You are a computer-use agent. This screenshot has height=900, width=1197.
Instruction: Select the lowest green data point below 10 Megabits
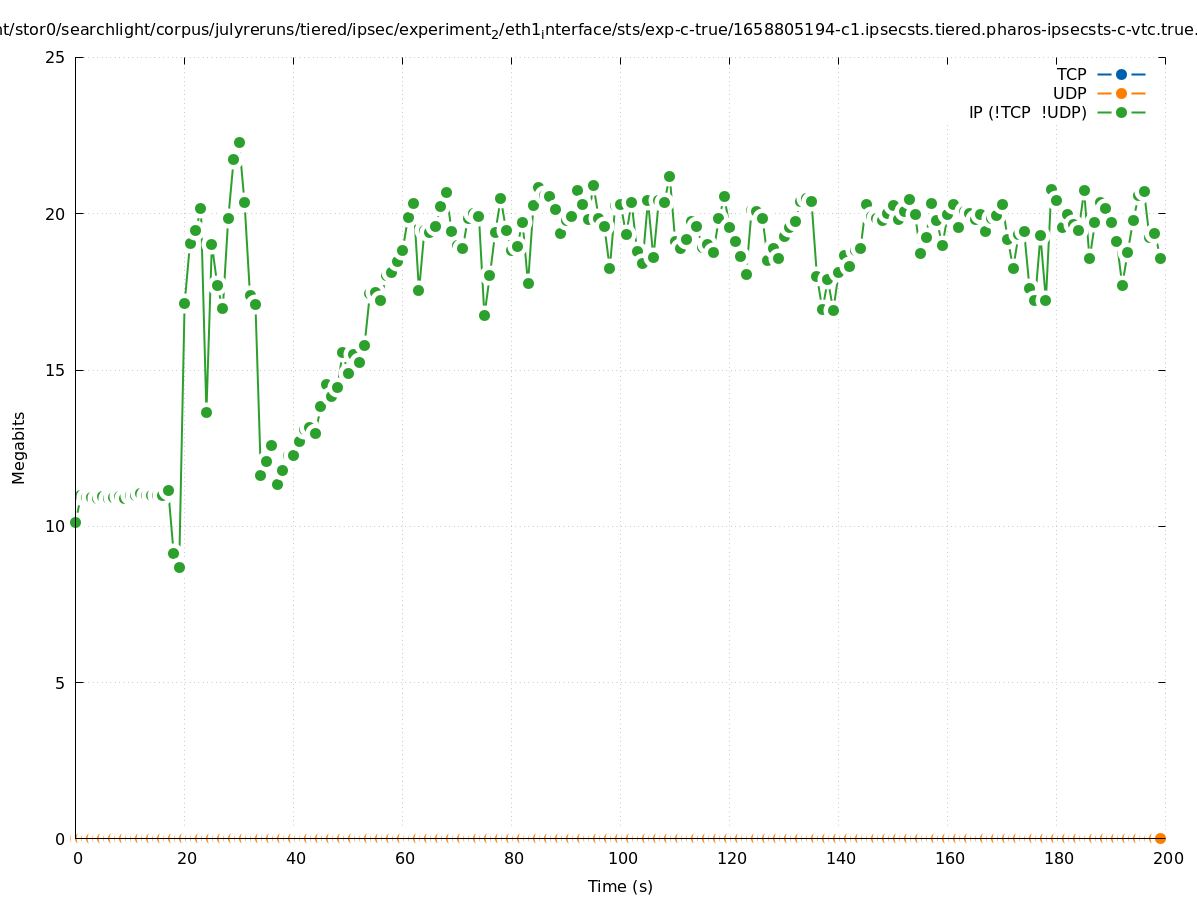pyautogui.click(x=179, y=567)
